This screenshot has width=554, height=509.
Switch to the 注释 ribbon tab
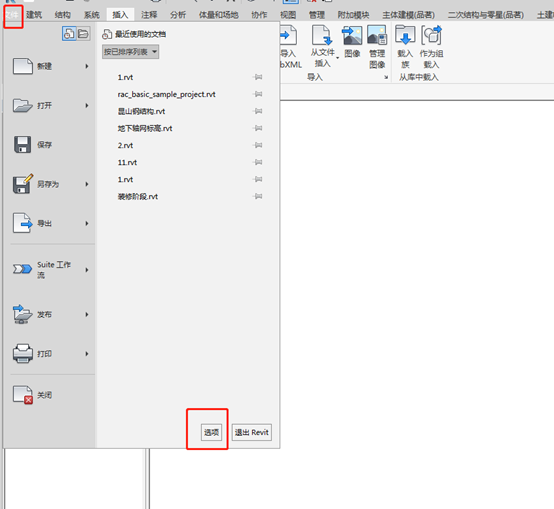click(149, 15)
